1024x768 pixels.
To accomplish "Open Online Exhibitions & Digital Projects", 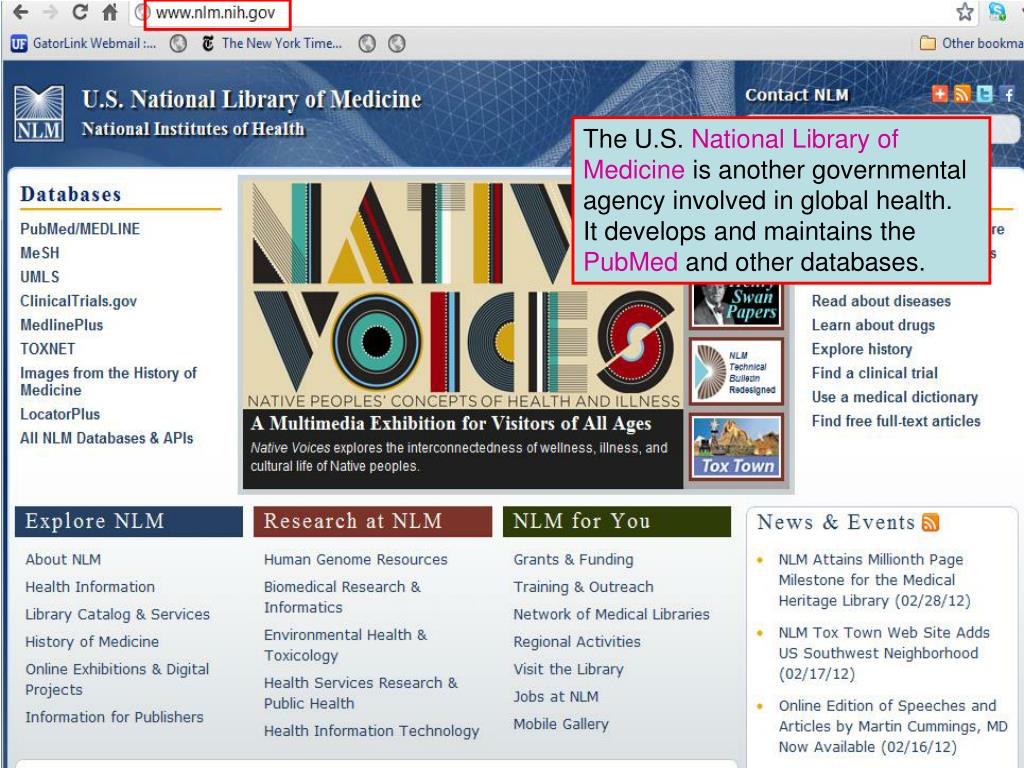I will click(x=118, y=679).
